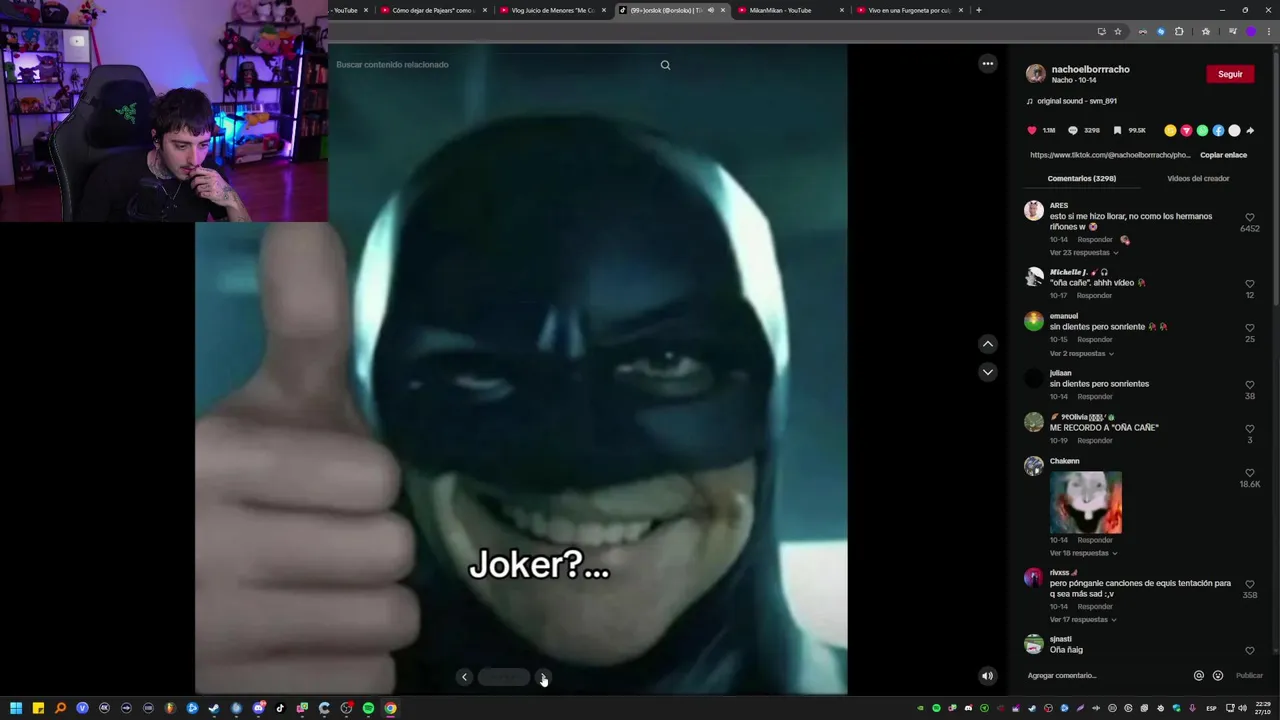Screen dimensions: 1280x720
Task: Share on Facebook blue icon
Action: pos(1218,130)
